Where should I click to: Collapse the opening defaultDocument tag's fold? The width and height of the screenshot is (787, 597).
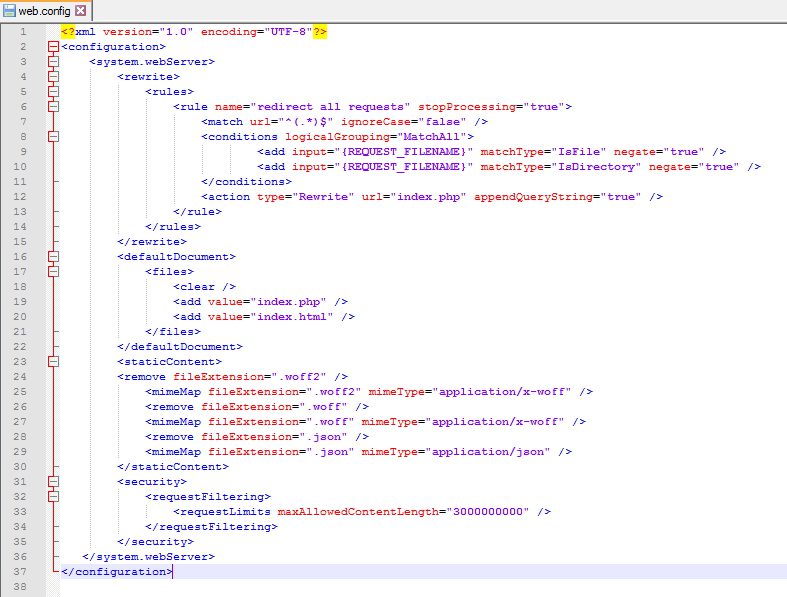point(54,257)
